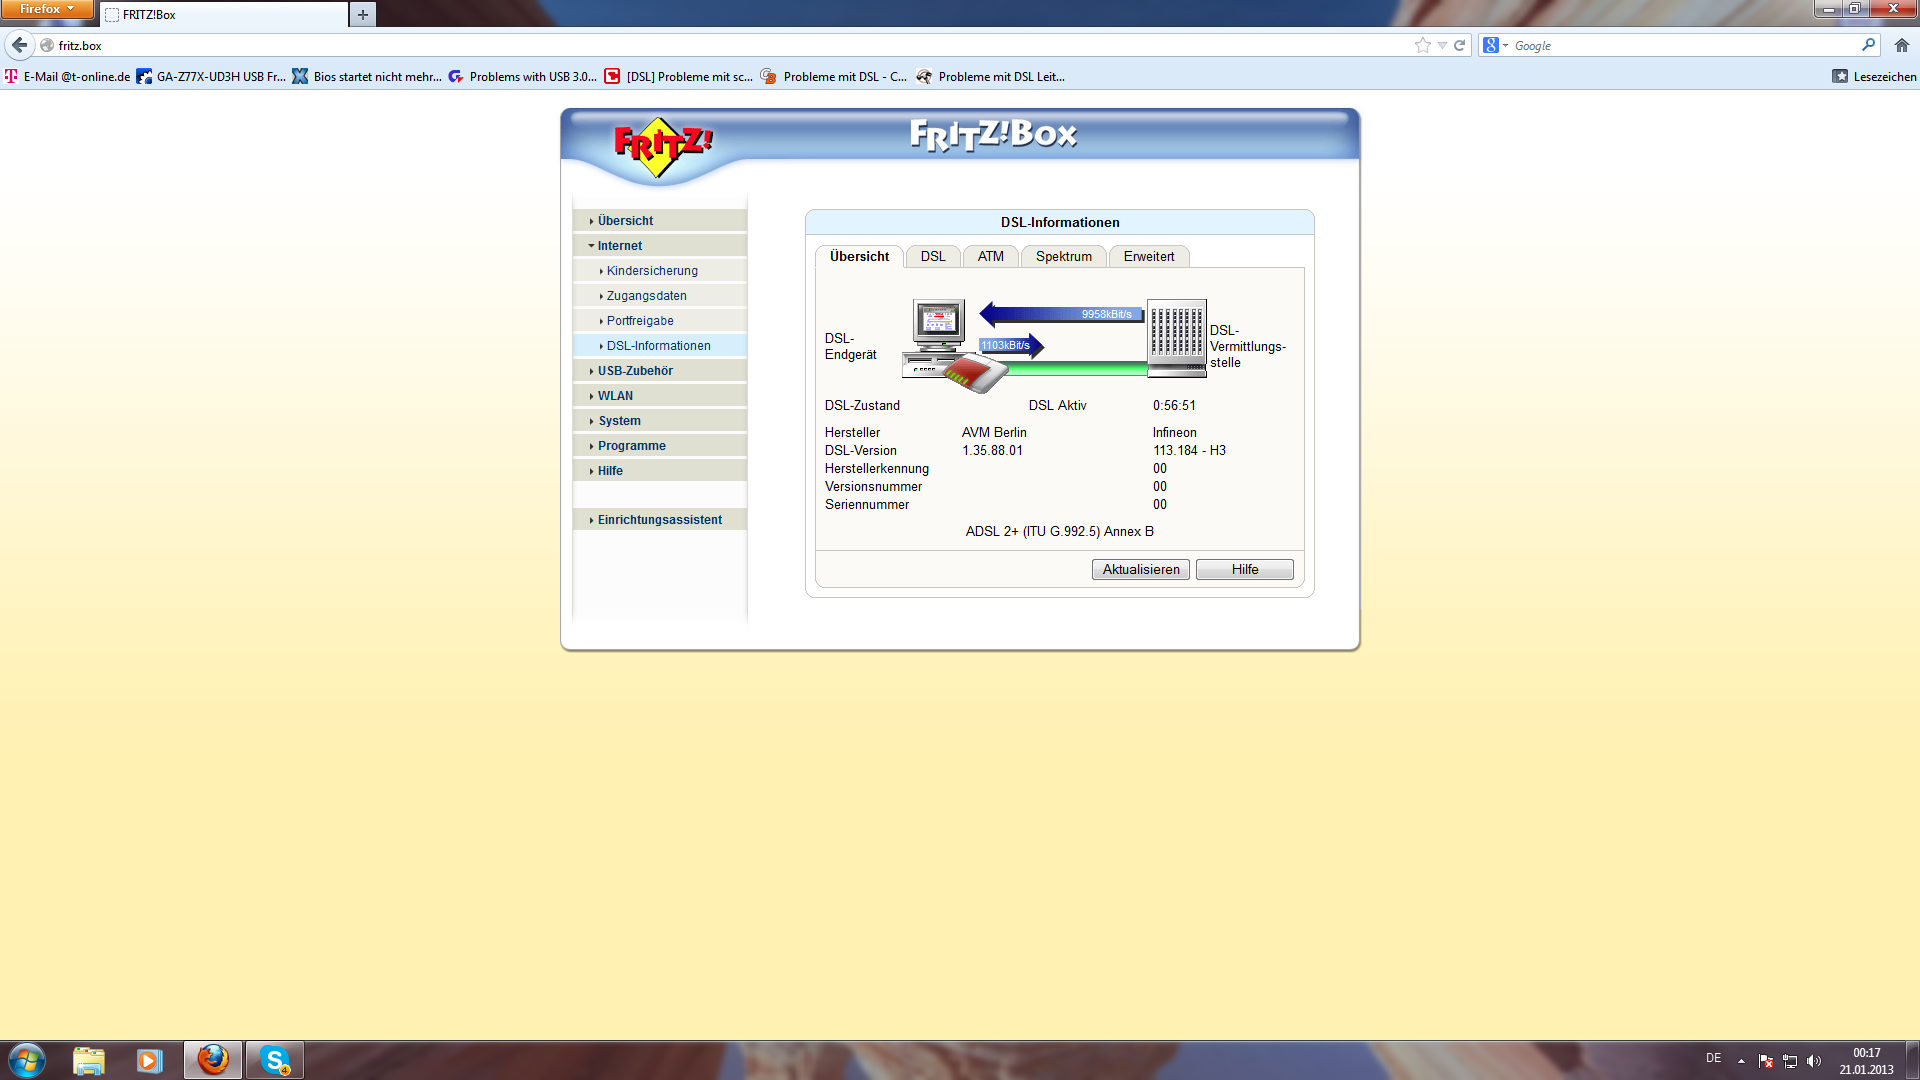Collapse the Internet menu section
Image resolution: width=1920 pixels, height=1080 pixels.
(619, 246)
